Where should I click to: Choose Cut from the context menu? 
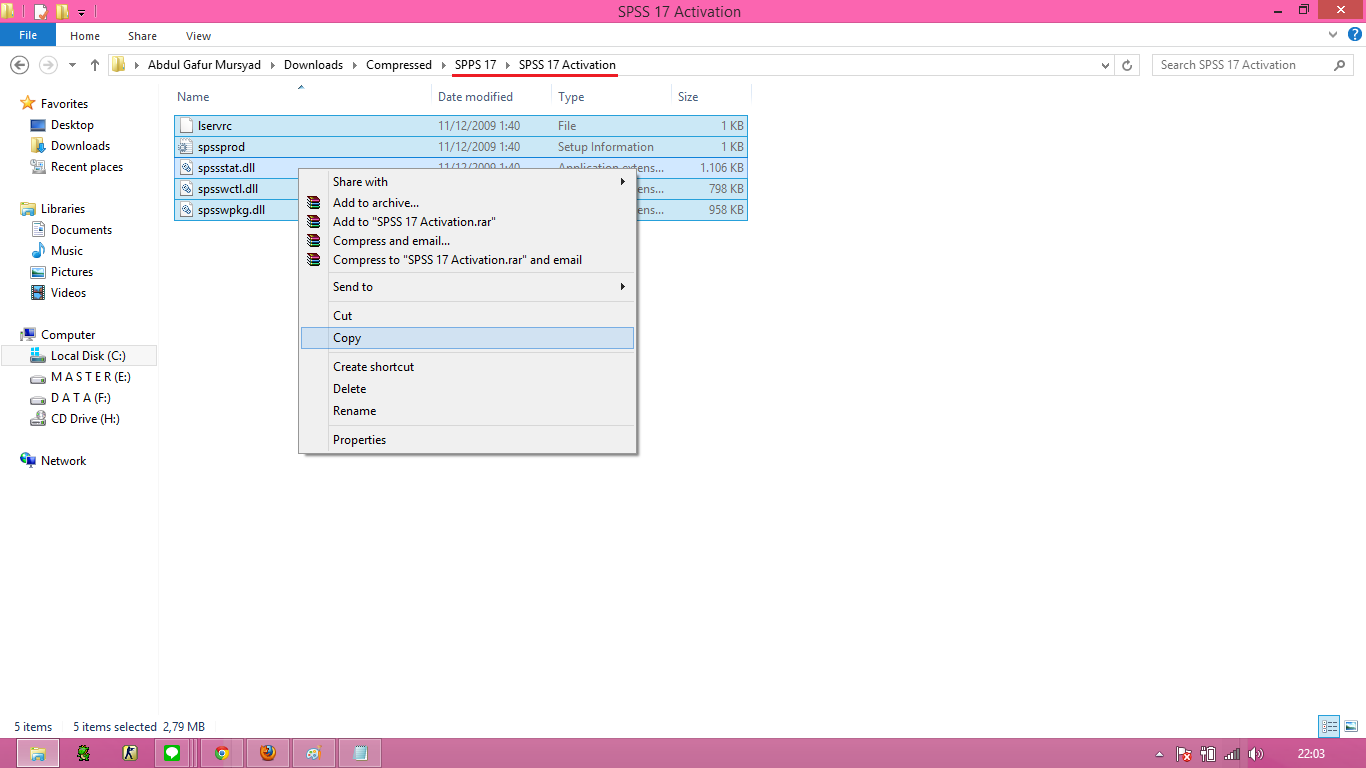tap(467, 316)
